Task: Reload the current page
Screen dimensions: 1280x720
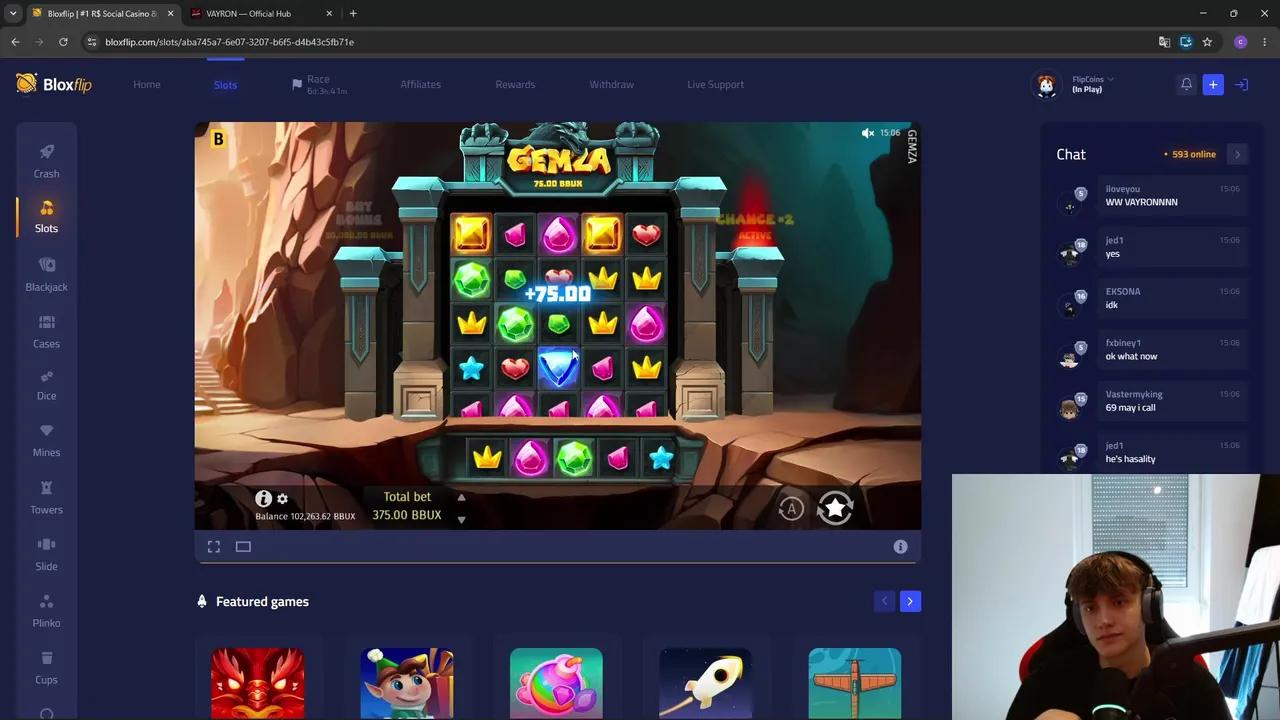Action: click(x=63, y=42)
